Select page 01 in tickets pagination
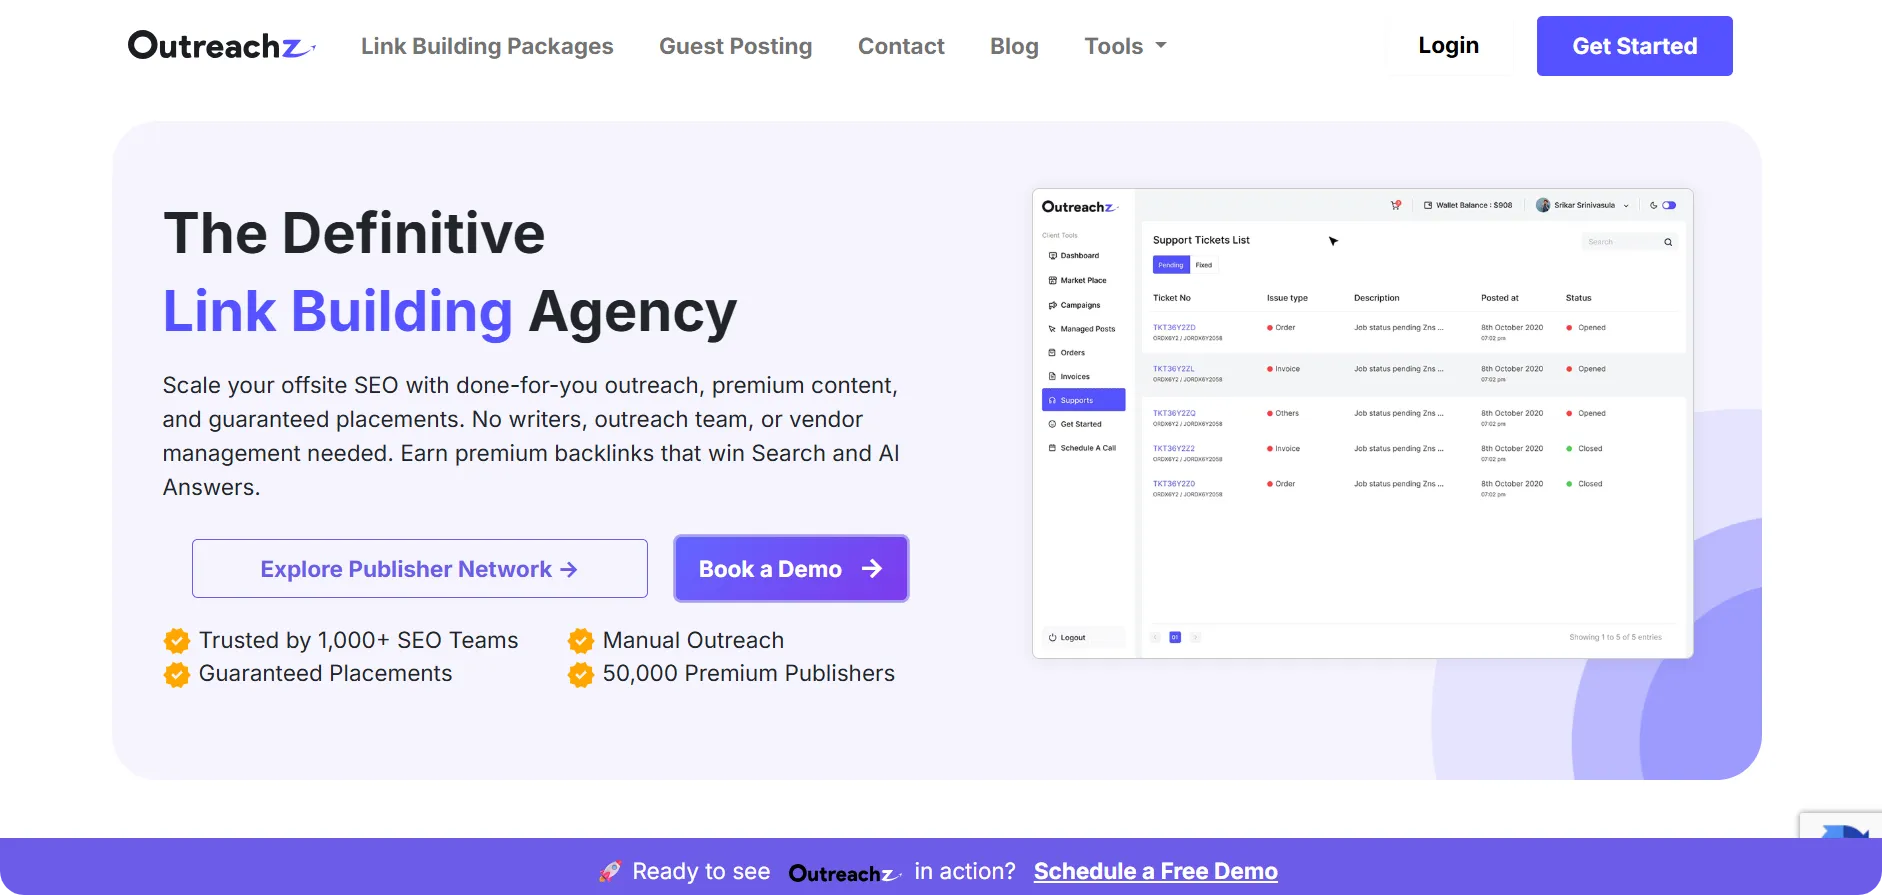1882x895 pixels. click(1175, 637)
